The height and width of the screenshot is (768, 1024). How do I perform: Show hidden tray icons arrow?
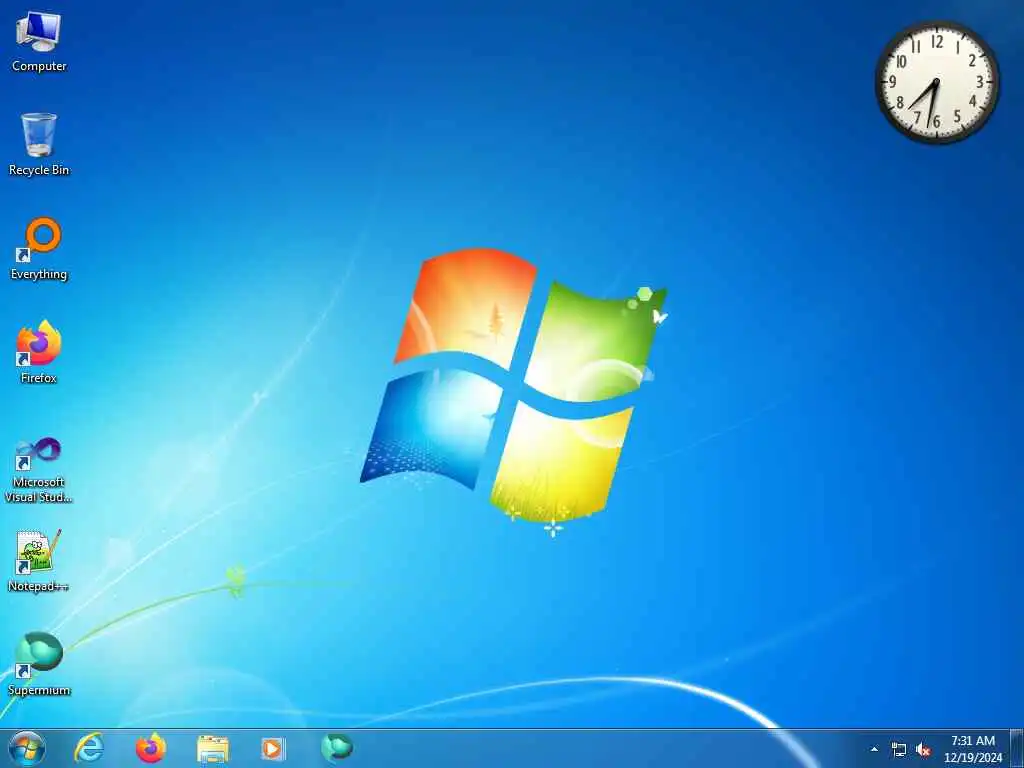874,749
